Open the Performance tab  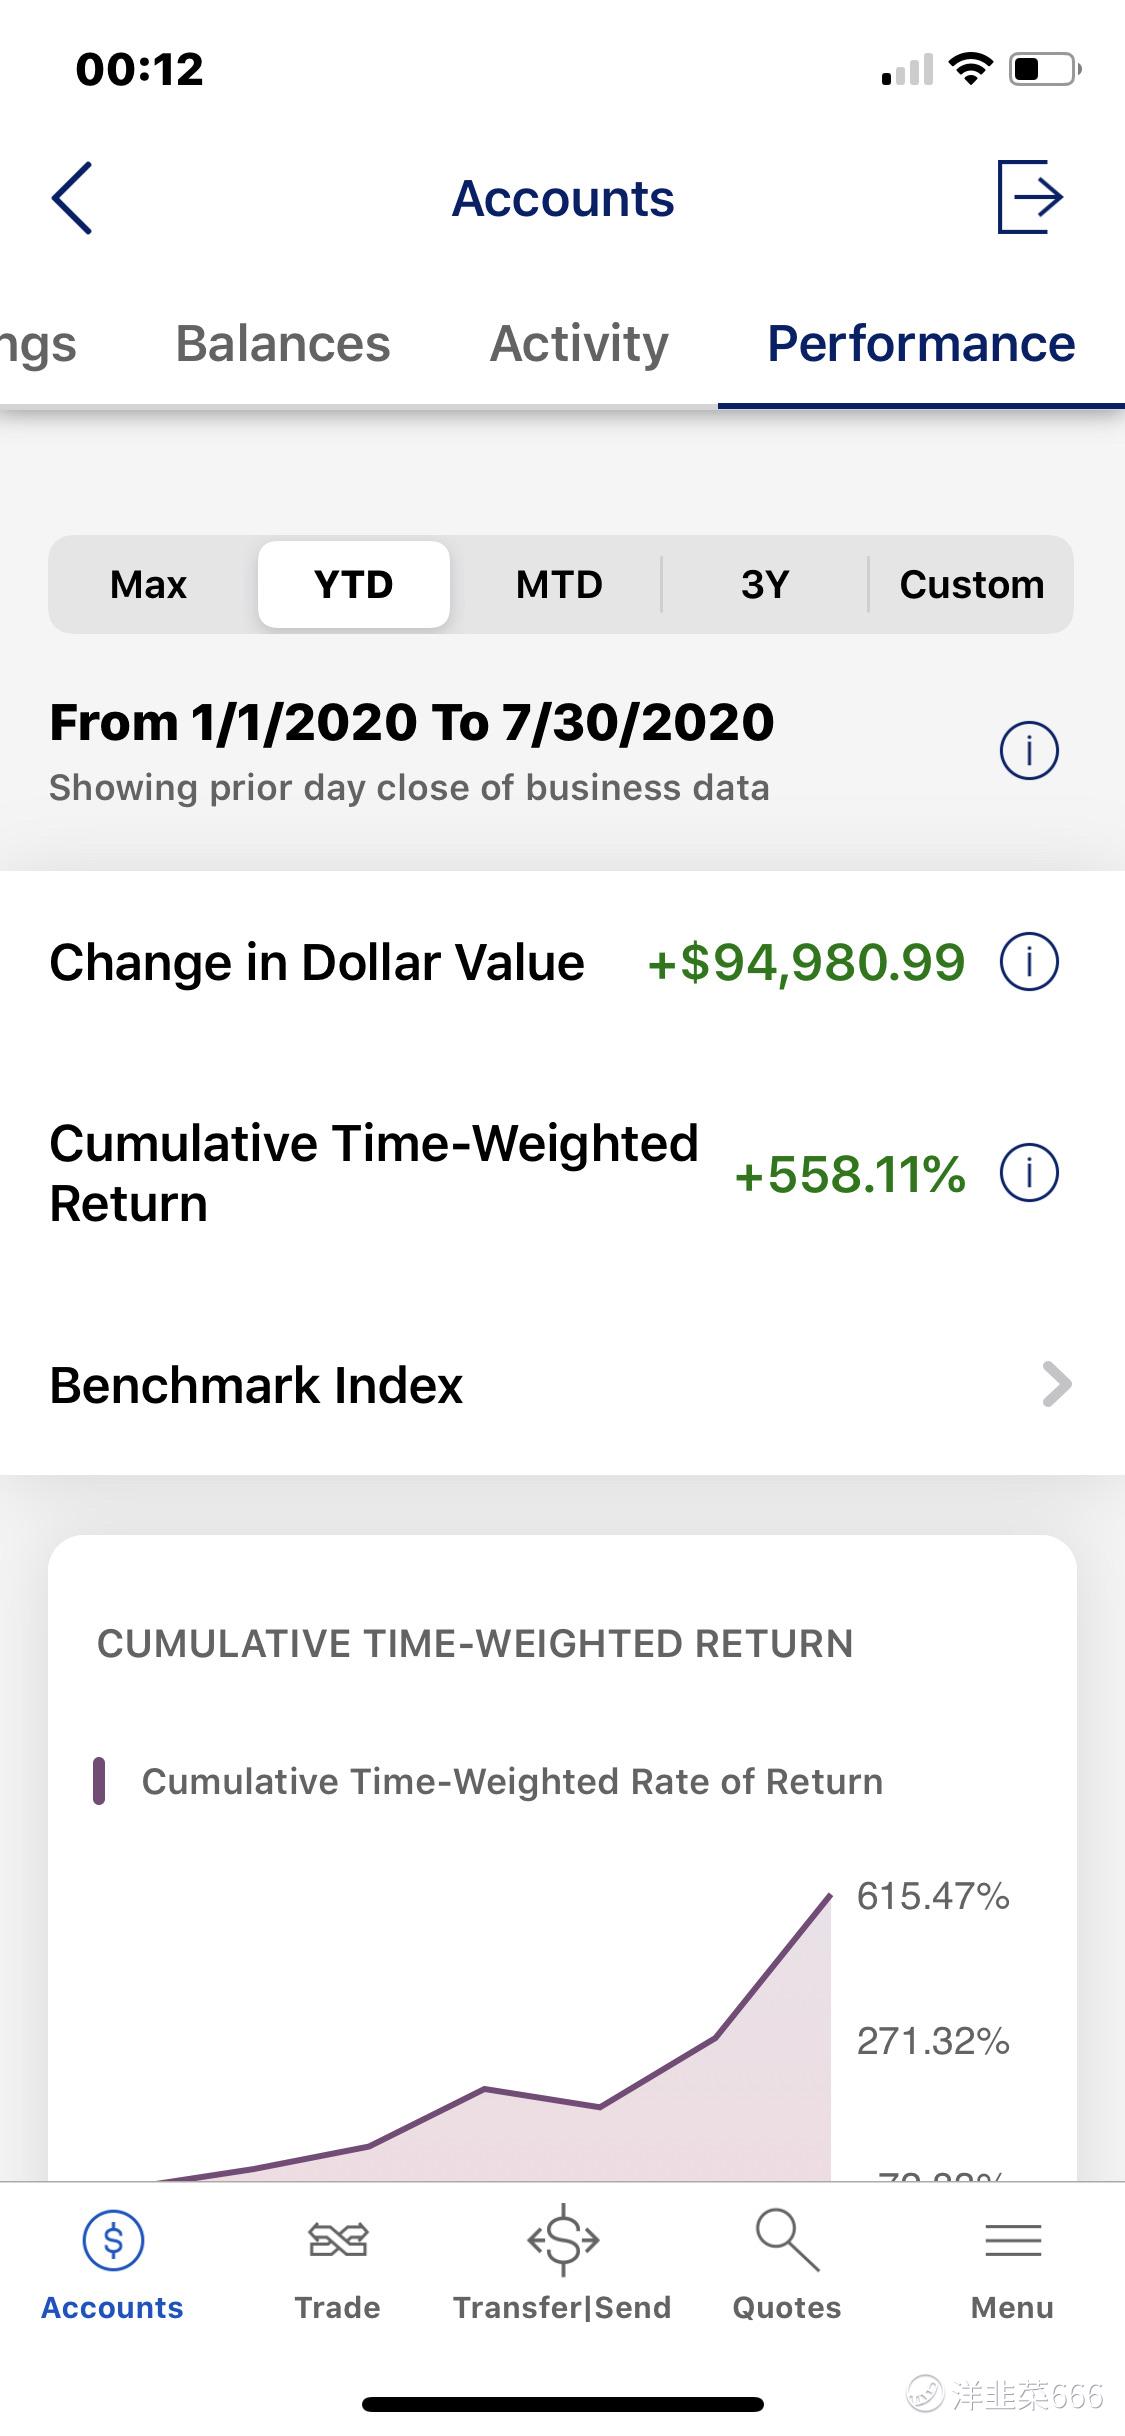pyautogui.click(x=921, y=344)
